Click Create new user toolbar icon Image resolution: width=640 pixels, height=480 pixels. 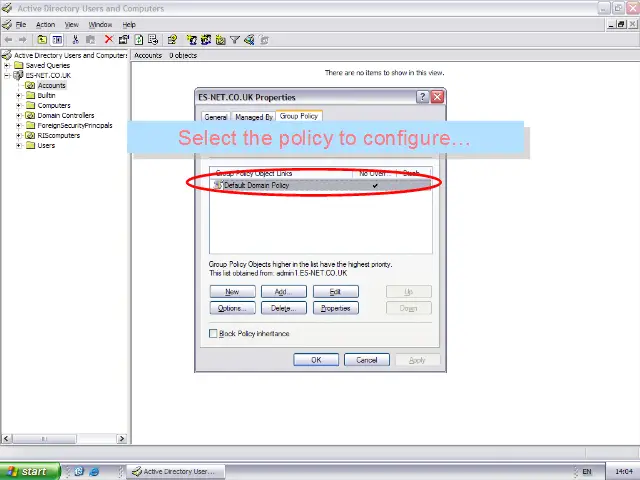click(191, 40)
